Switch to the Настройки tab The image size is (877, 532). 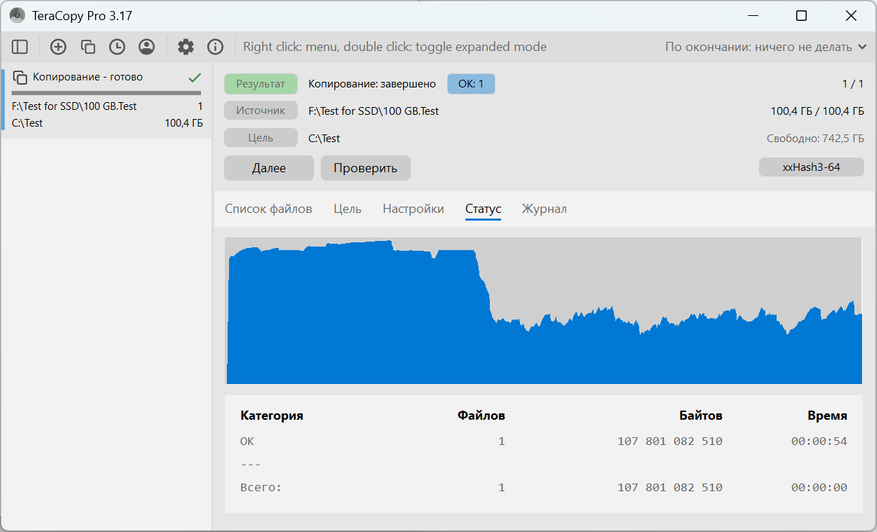pyautogui.click(x=413, y=209)
